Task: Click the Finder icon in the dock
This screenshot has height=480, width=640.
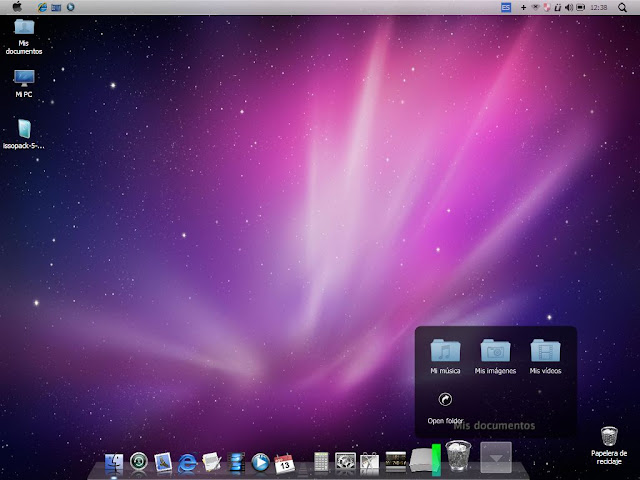Action: (x=114, y=464)
